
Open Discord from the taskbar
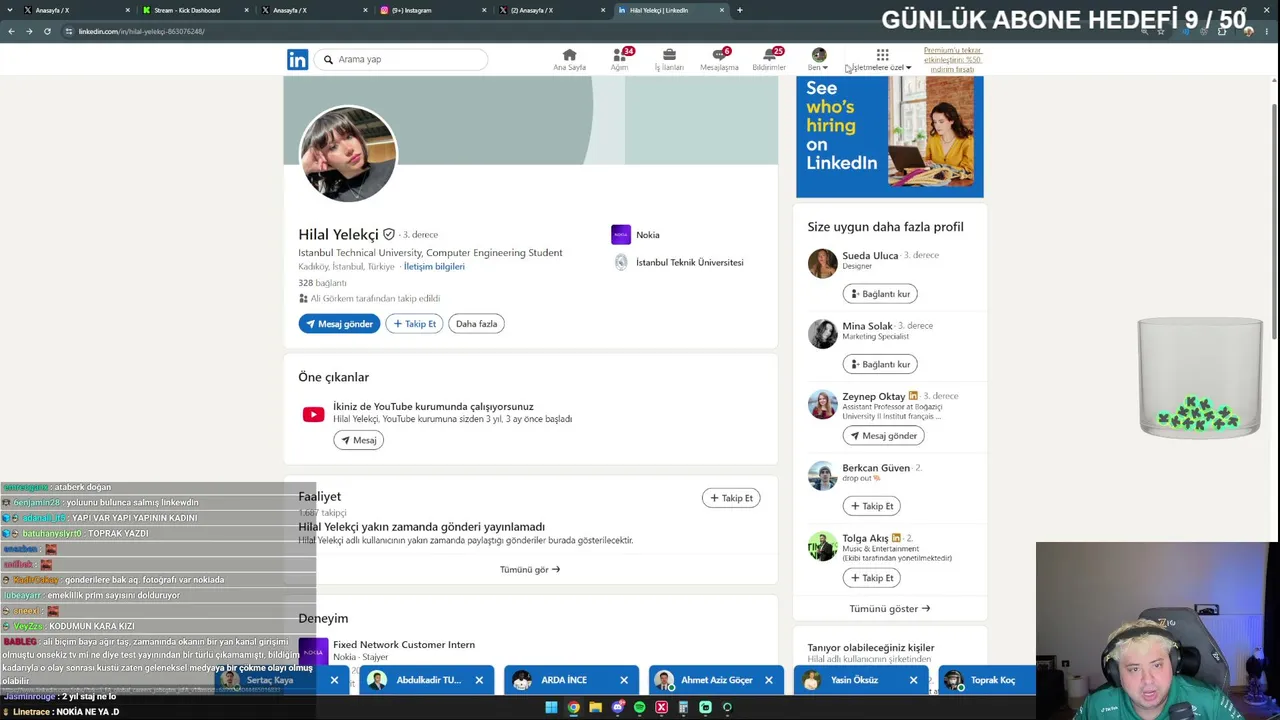tap(617, 708)
